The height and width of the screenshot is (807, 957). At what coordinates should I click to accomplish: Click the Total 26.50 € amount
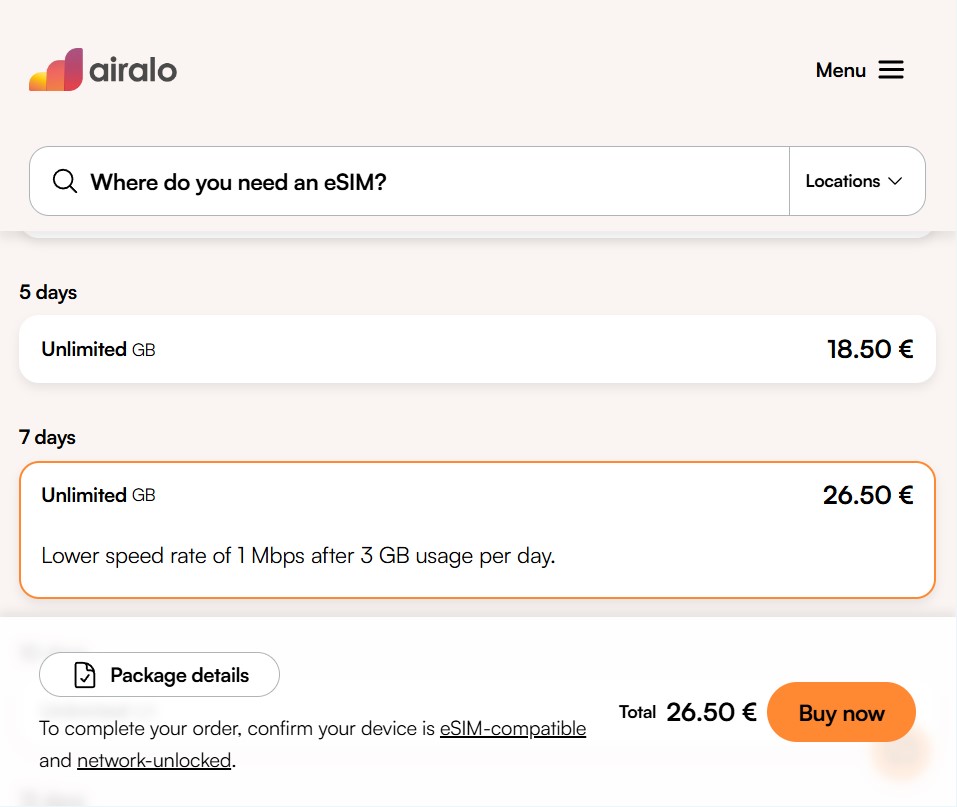[711, 712]
